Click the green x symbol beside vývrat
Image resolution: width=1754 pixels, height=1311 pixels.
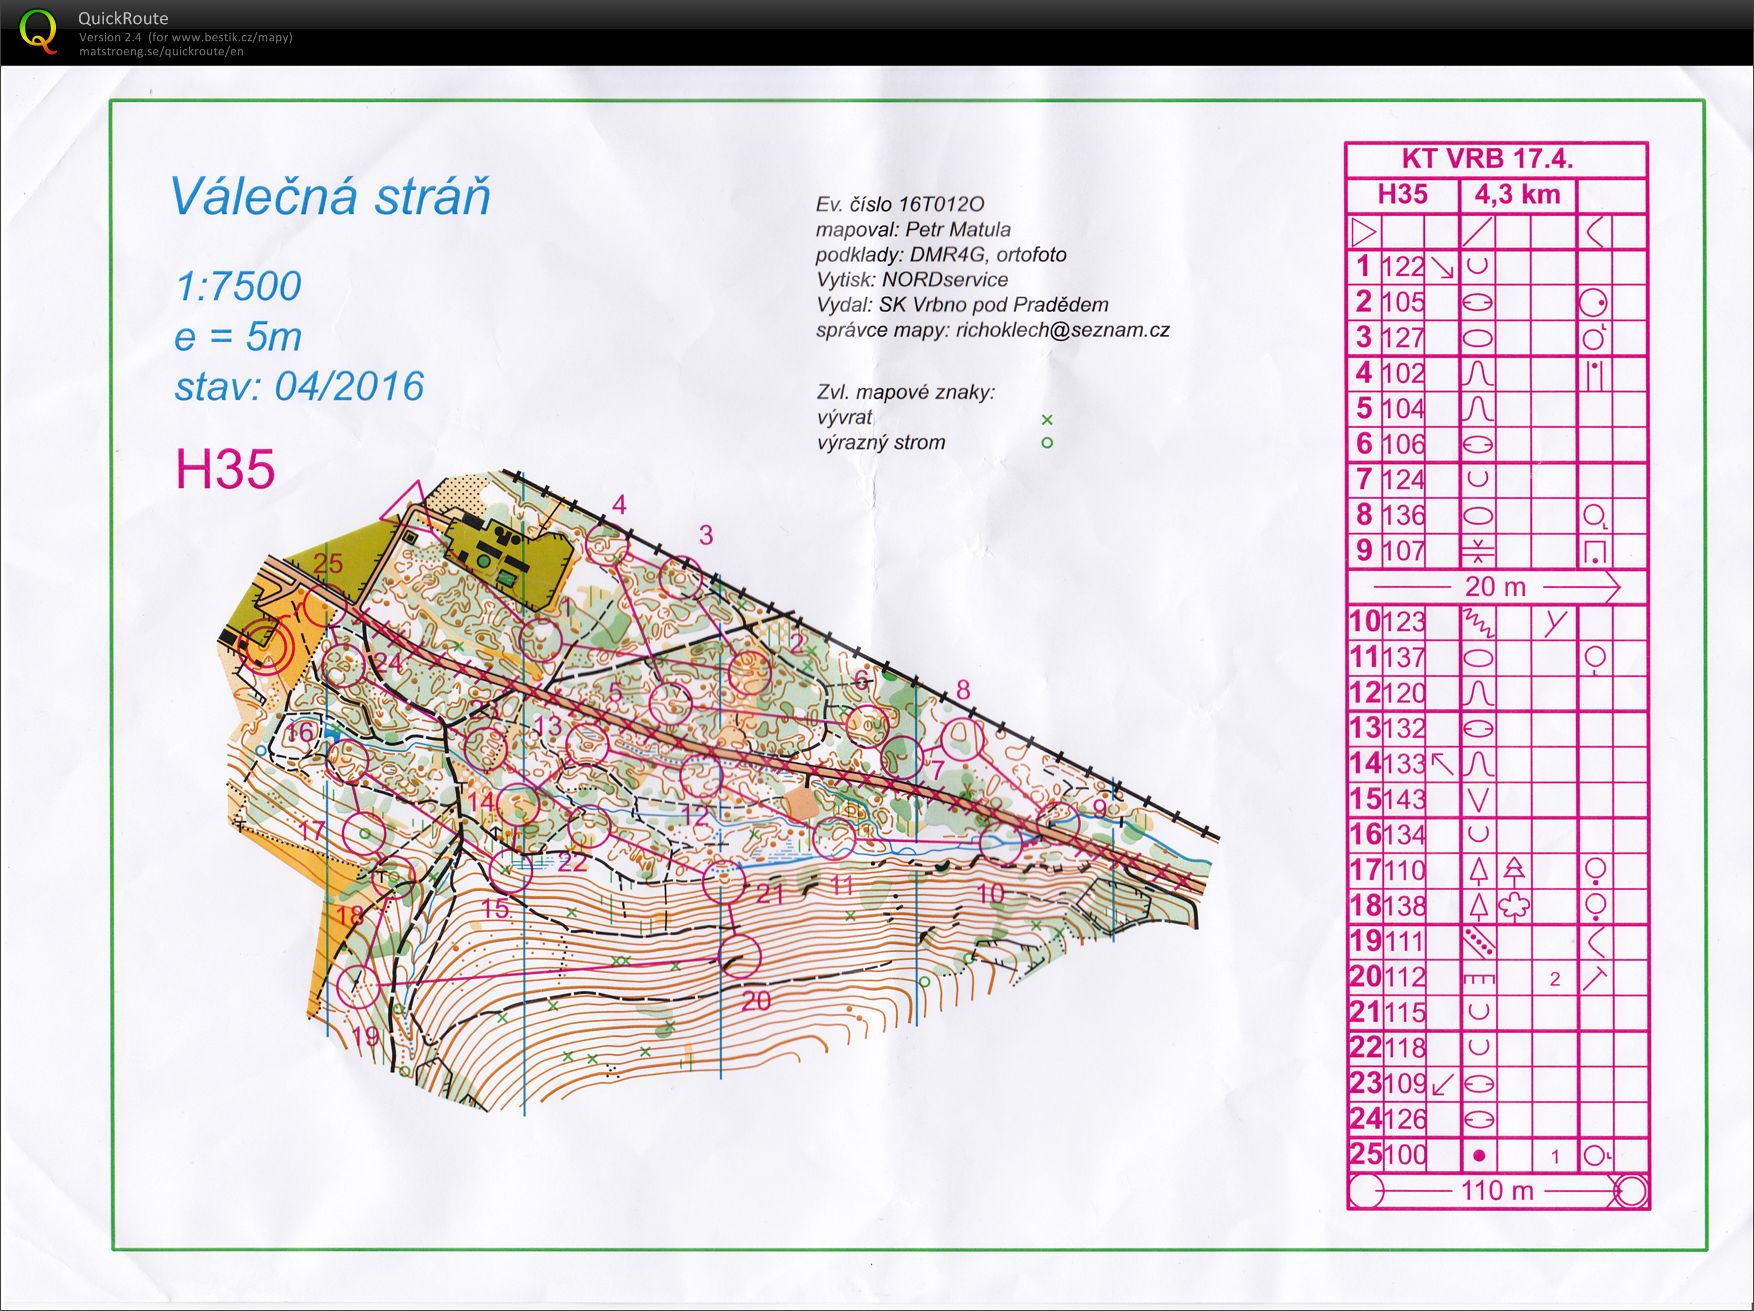point(1047,419)
